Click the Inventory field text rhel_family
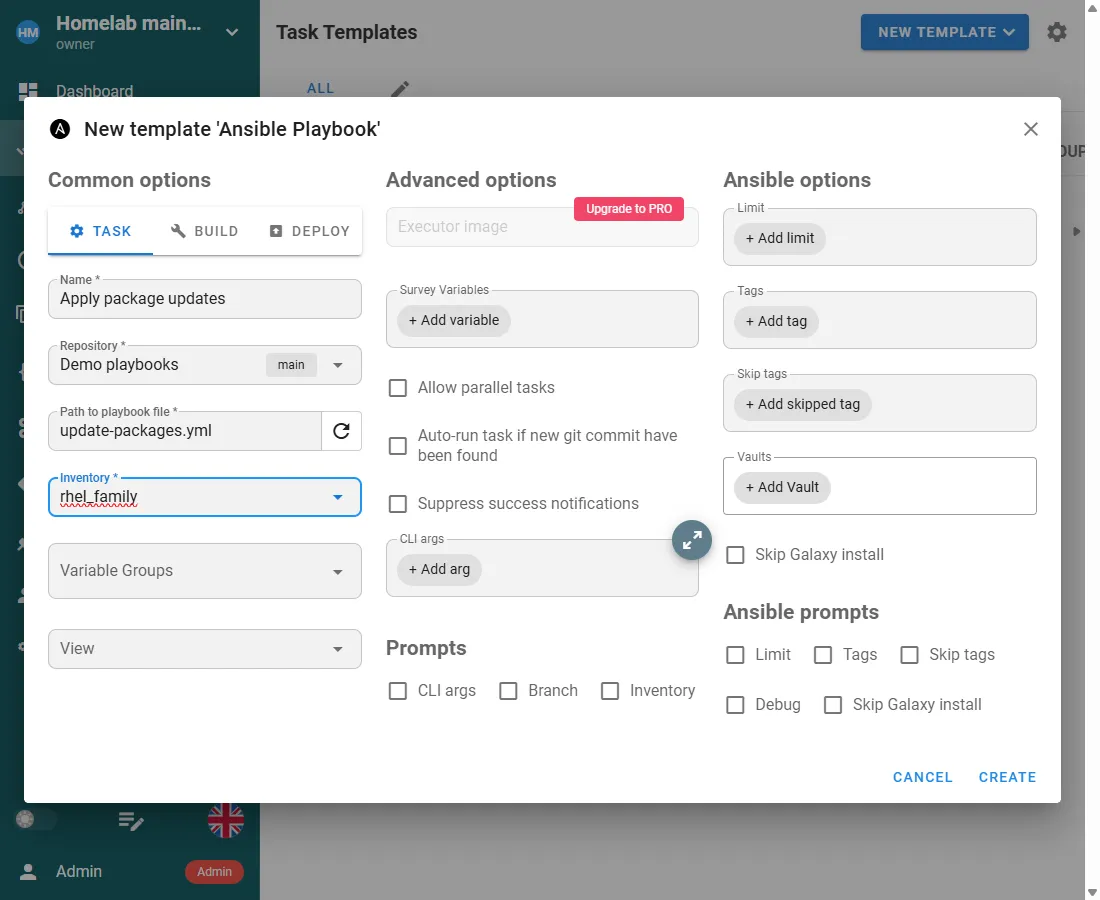Viewport: 1100px width, 900px height. pyautogui.click(x=98, y=497)
